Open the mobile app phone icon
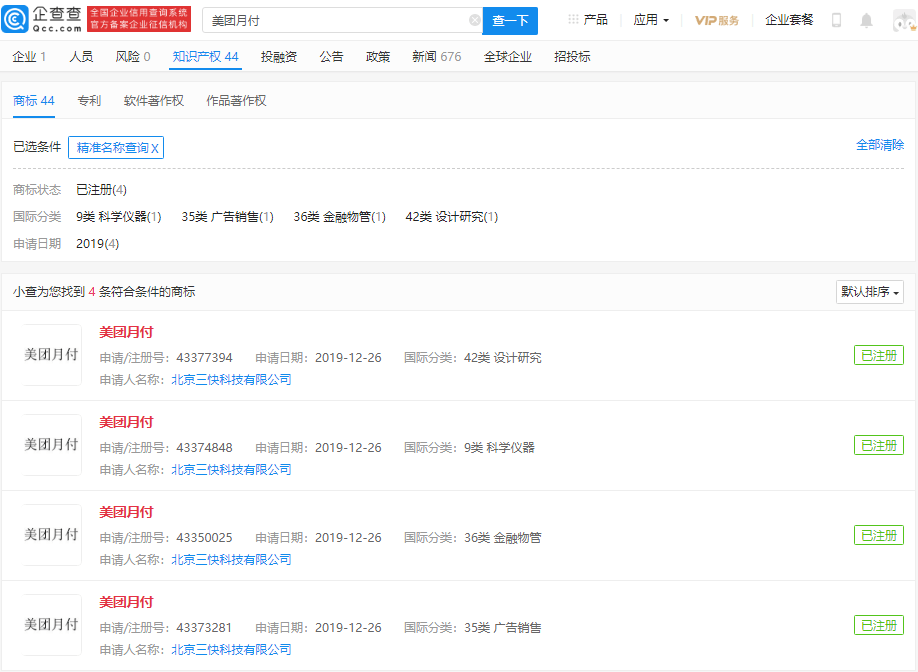The image size is (918, 672). click(837, 20)
